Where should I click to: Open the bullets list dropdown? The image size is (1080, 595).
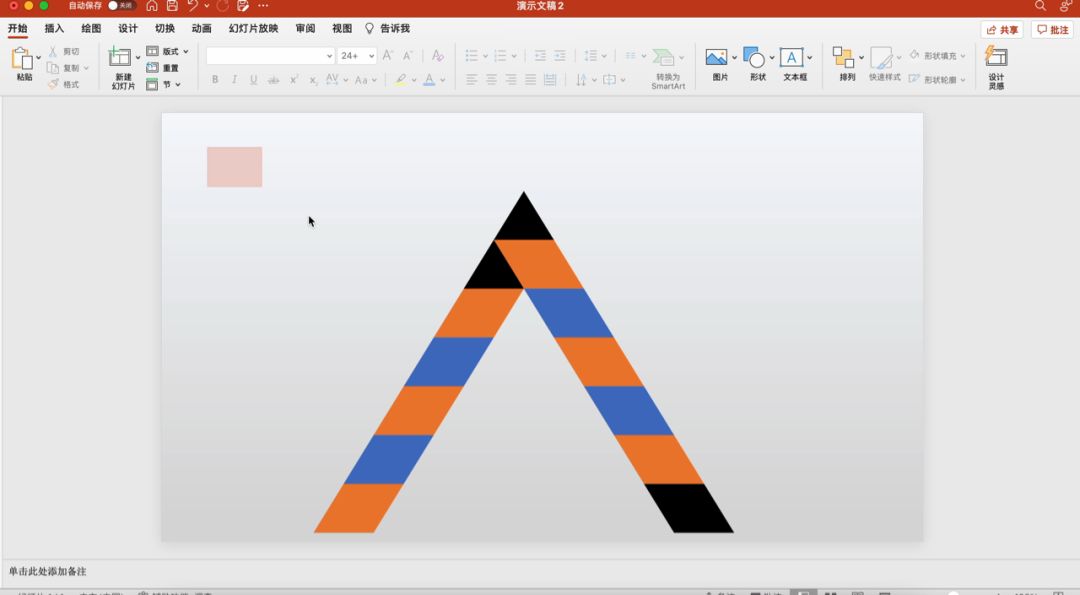pos(485,56)
